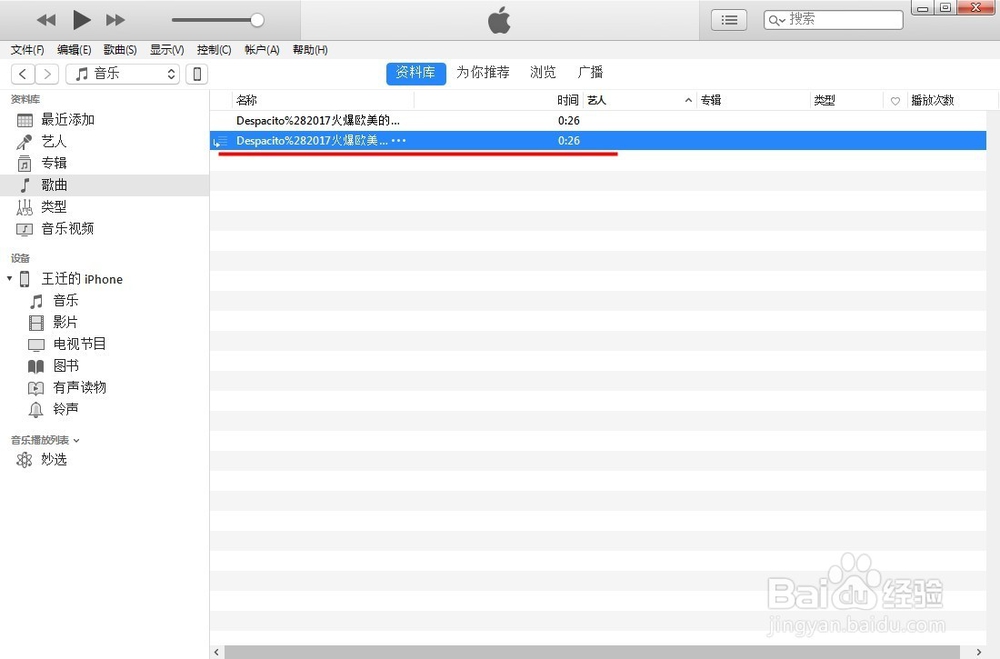Start playback with the play button
The height and width of the screenshot is (659, 1000).
(81, 20)
